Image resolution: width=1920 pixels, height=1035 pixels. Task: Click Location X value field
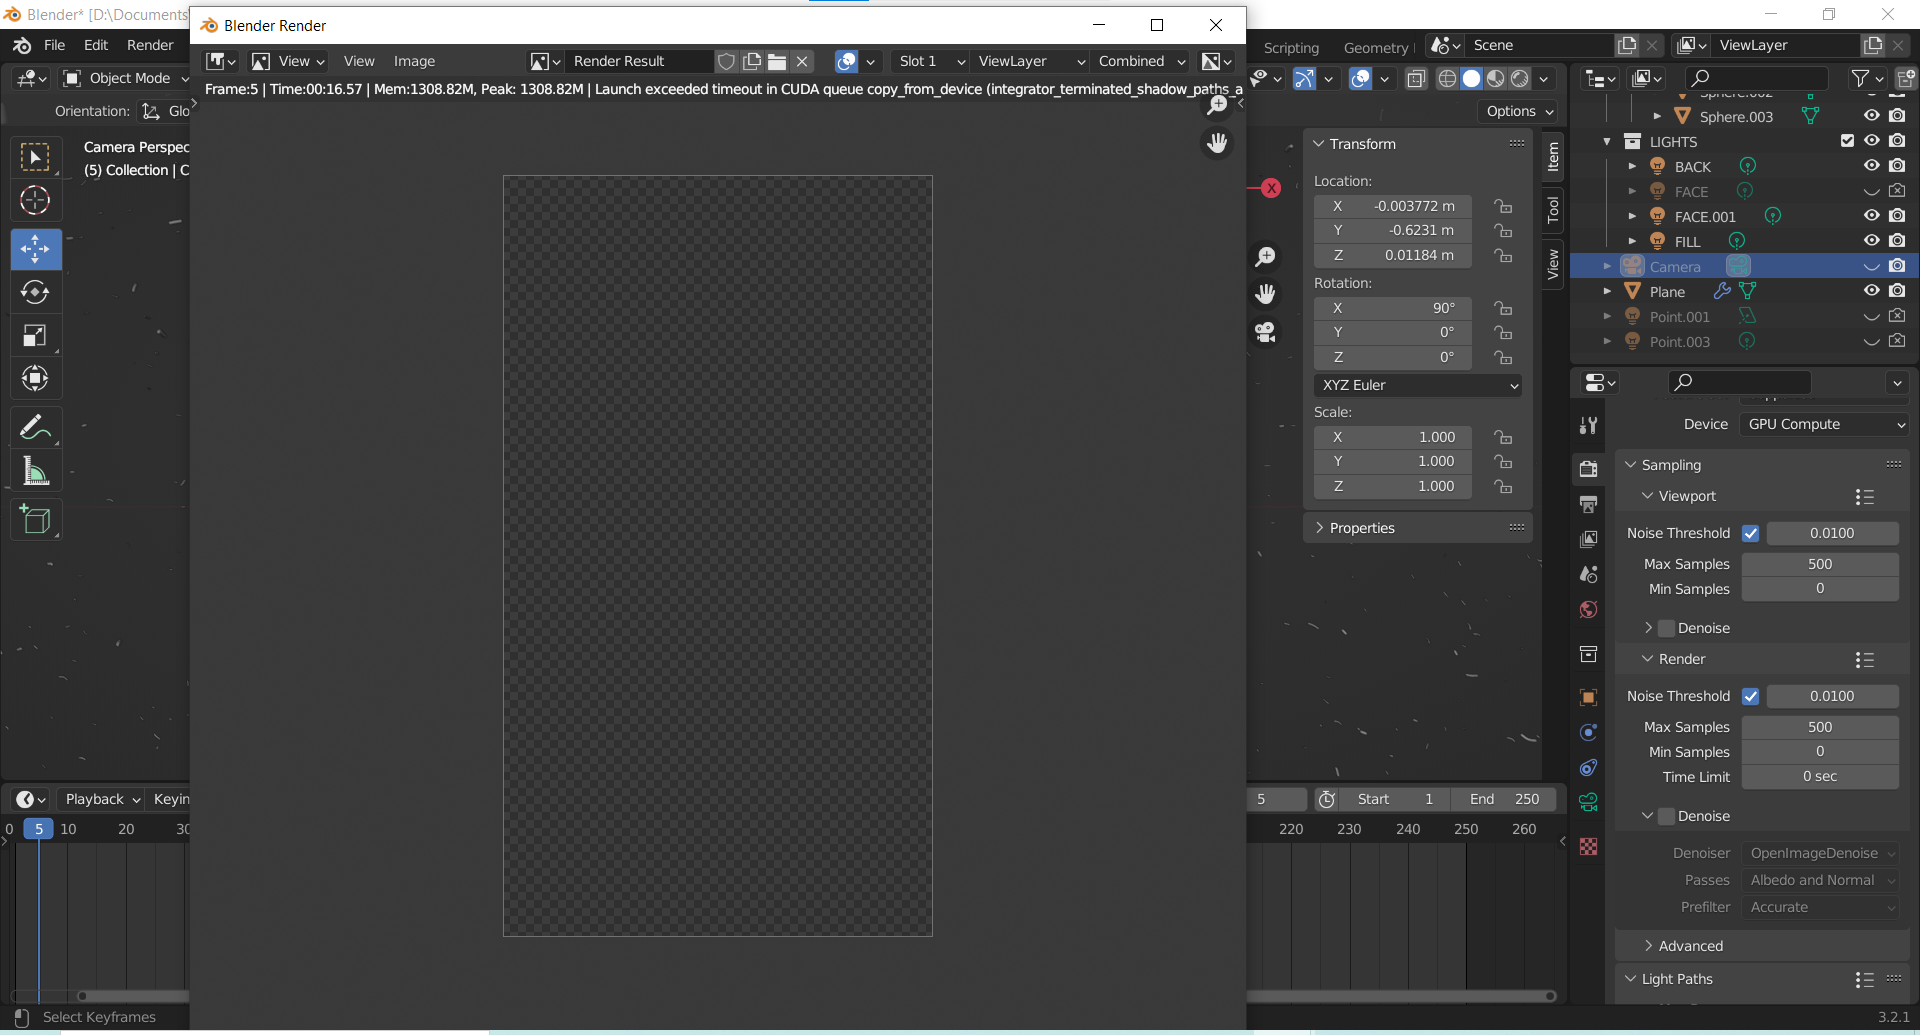[1392, 206]
